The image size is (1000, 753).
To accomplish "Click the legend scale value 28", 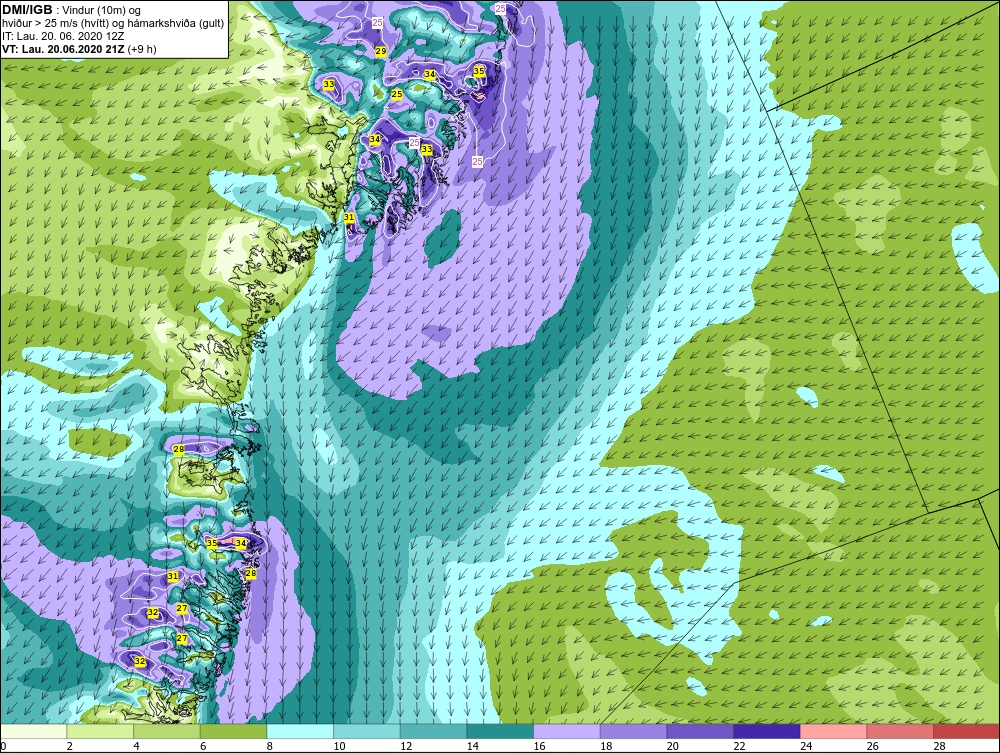I will coord(939,746).
